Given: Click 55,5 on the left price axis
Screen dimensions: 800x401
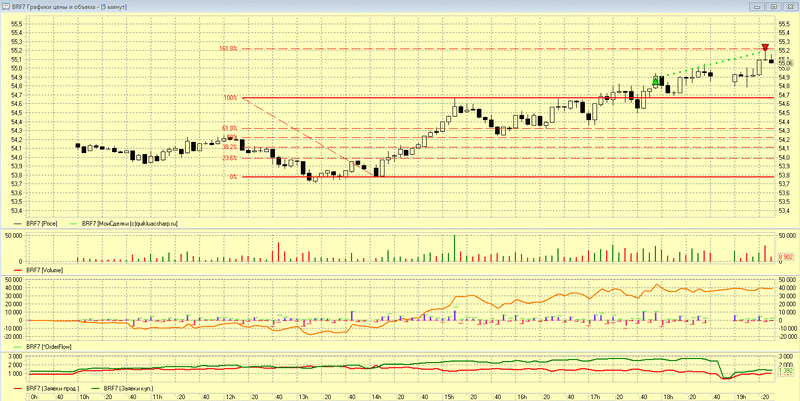Looking at the screenshot, I should pyautogui.click(x=17, y=24).
